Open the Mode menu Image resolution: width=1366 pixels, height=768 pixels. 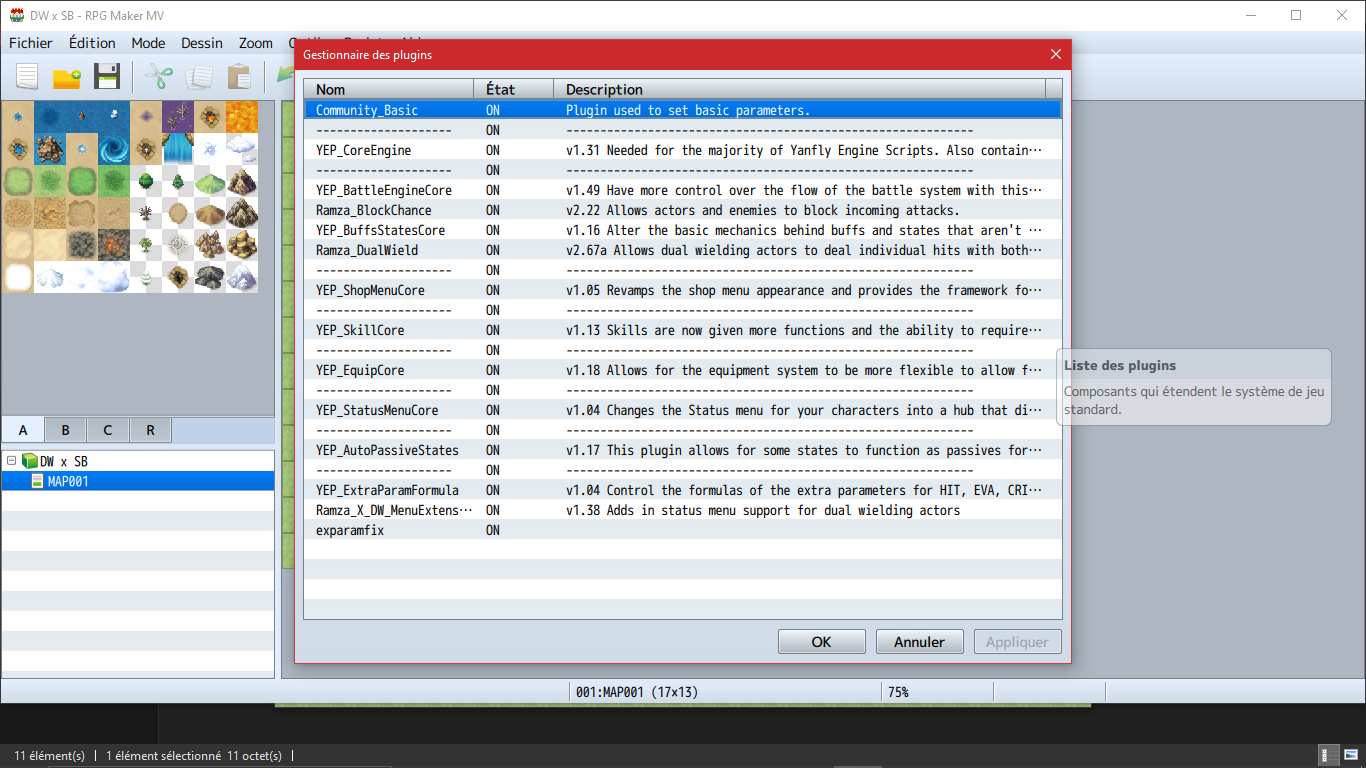[148, 43]
